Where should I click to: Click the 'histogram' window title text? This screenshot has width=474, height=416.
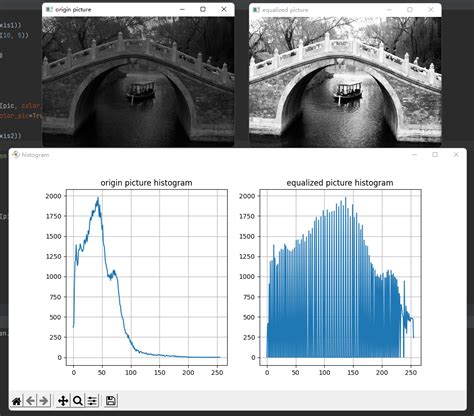[x=35, y=155]
